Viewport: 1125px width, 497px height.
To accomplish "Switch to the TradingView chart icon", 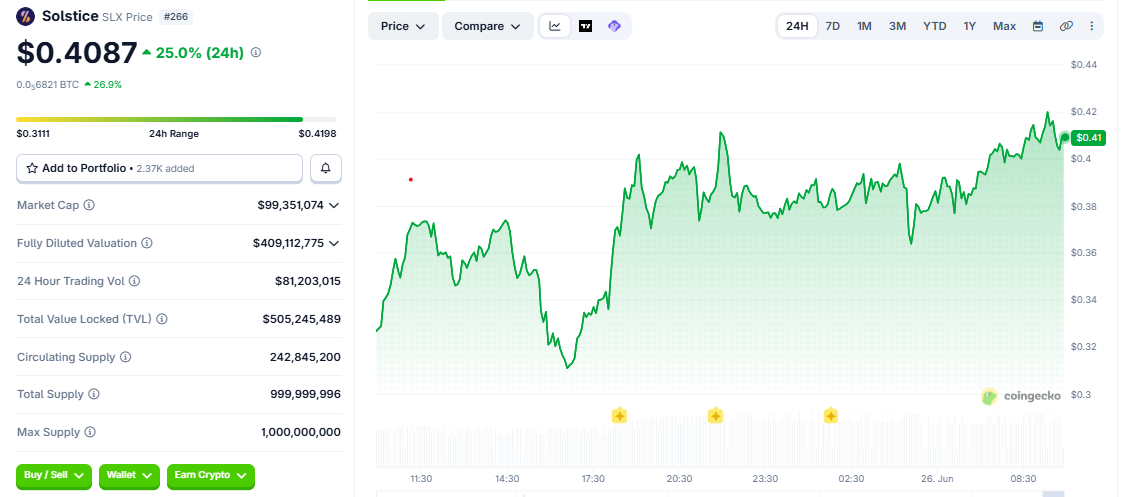I will (585, 26).
